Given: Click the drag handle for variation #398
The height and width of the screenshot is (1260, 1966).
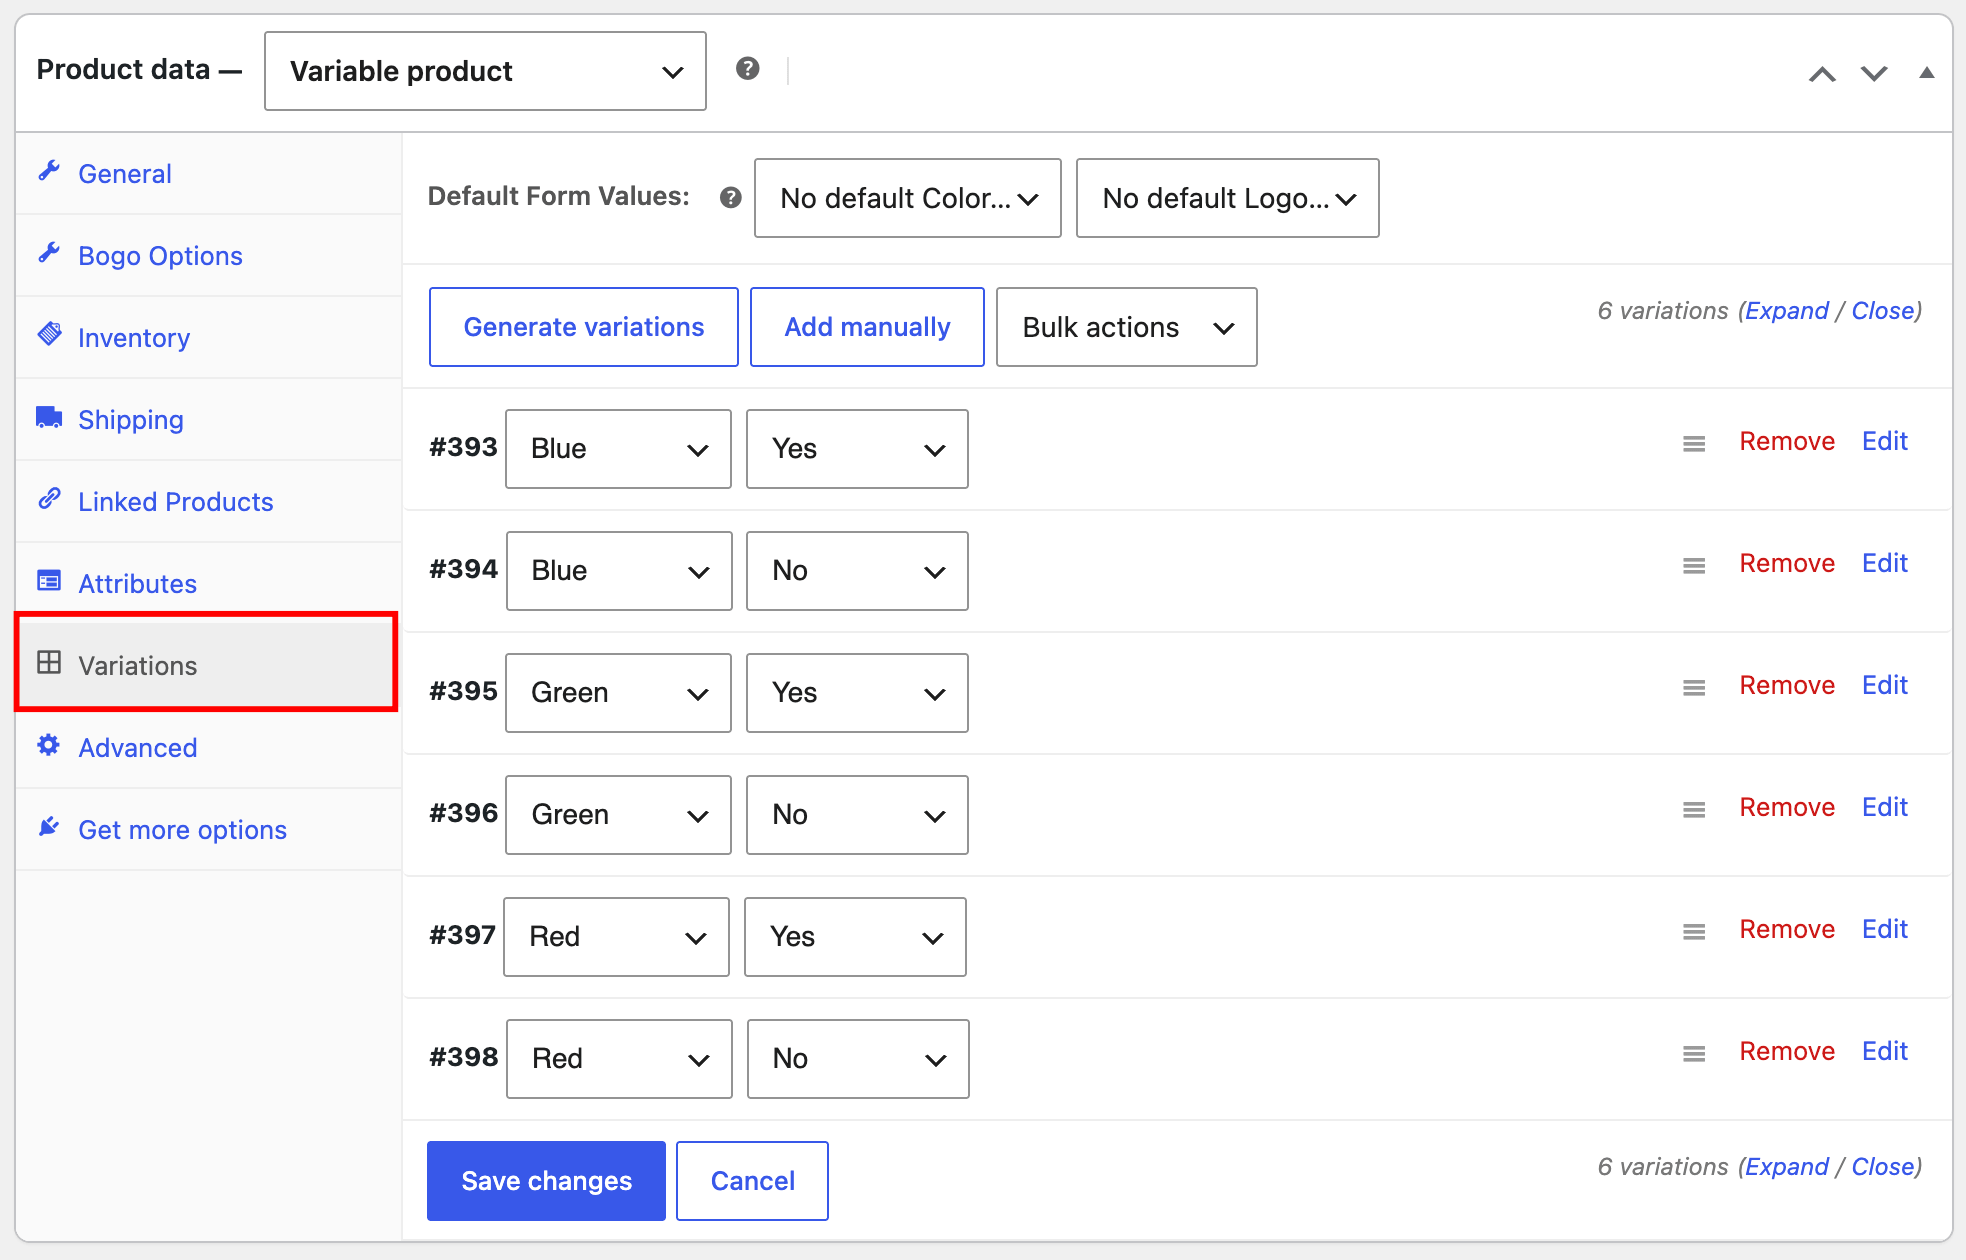Looking at the screenshot, I should (1693, 1053).
